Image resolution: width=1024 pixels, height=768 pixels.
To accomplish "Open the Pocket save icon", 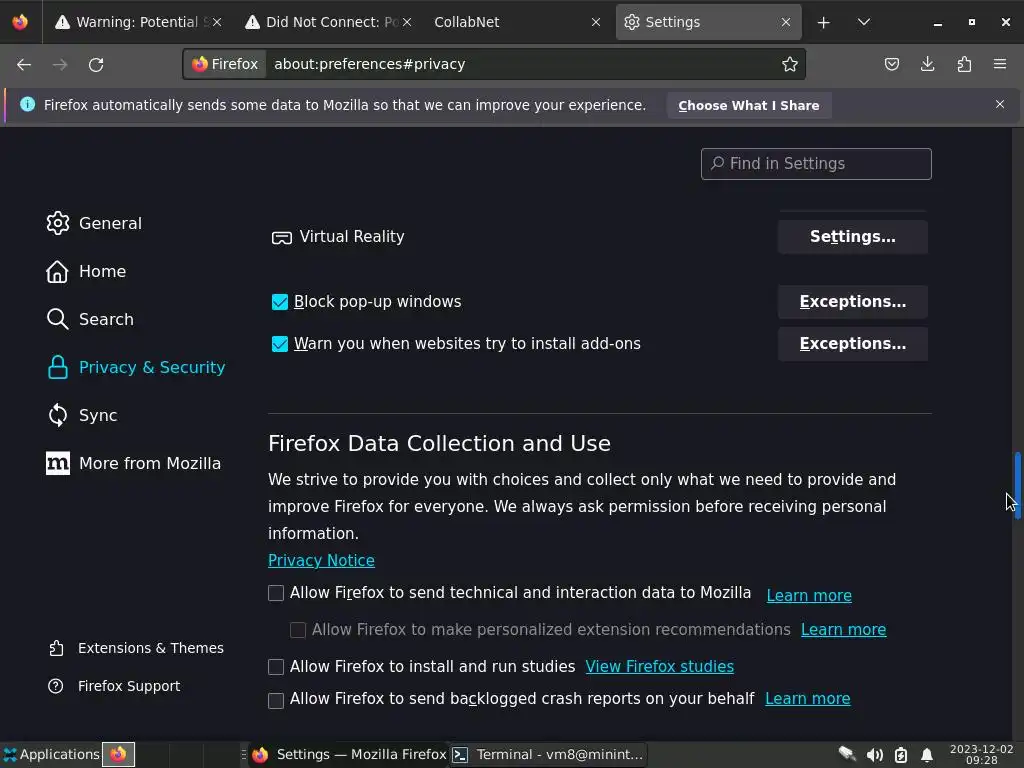I will coord(891,64).
